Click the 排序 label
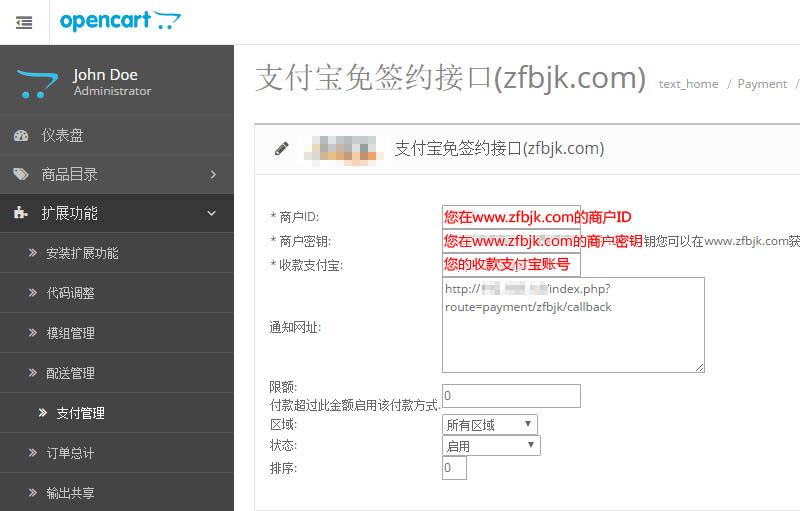 tap(283, 468)
